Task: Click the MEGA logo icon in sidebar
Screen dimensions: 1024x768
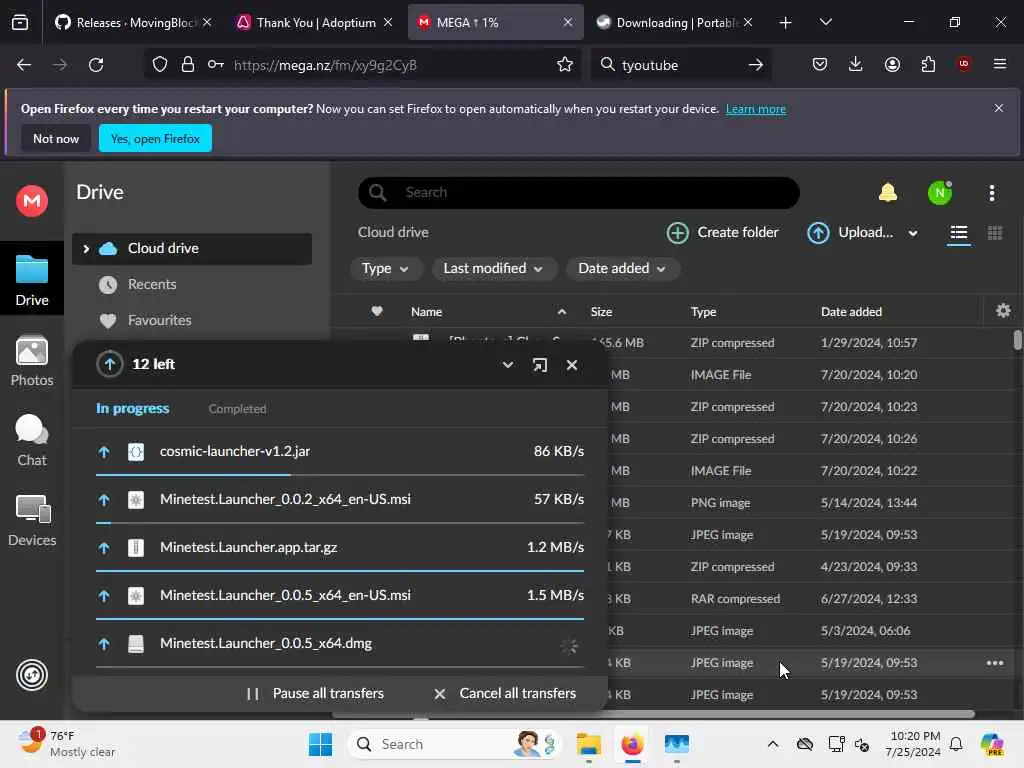Action: [32, 200]
